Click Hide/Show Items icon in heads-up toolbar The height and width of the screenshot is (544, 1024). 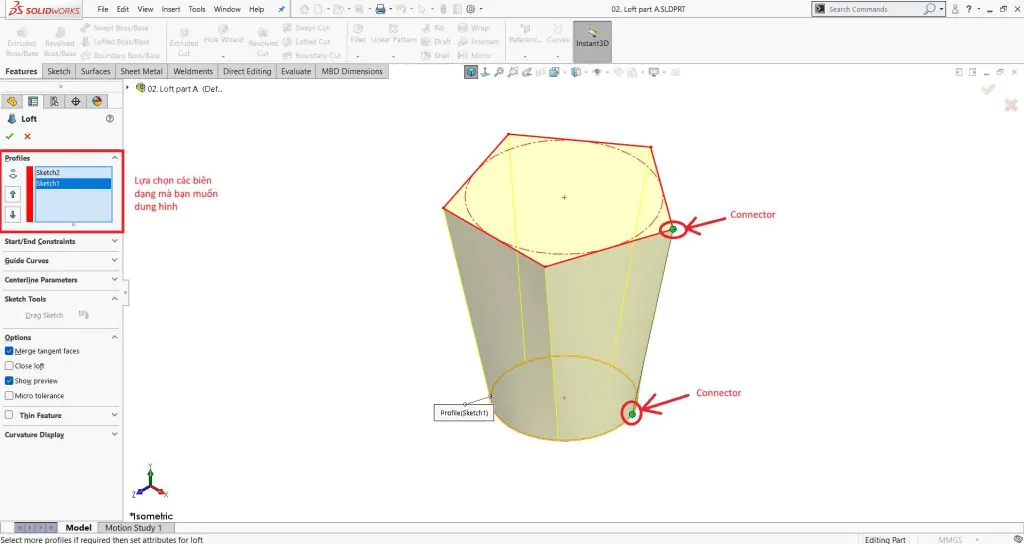pos(597,72)
